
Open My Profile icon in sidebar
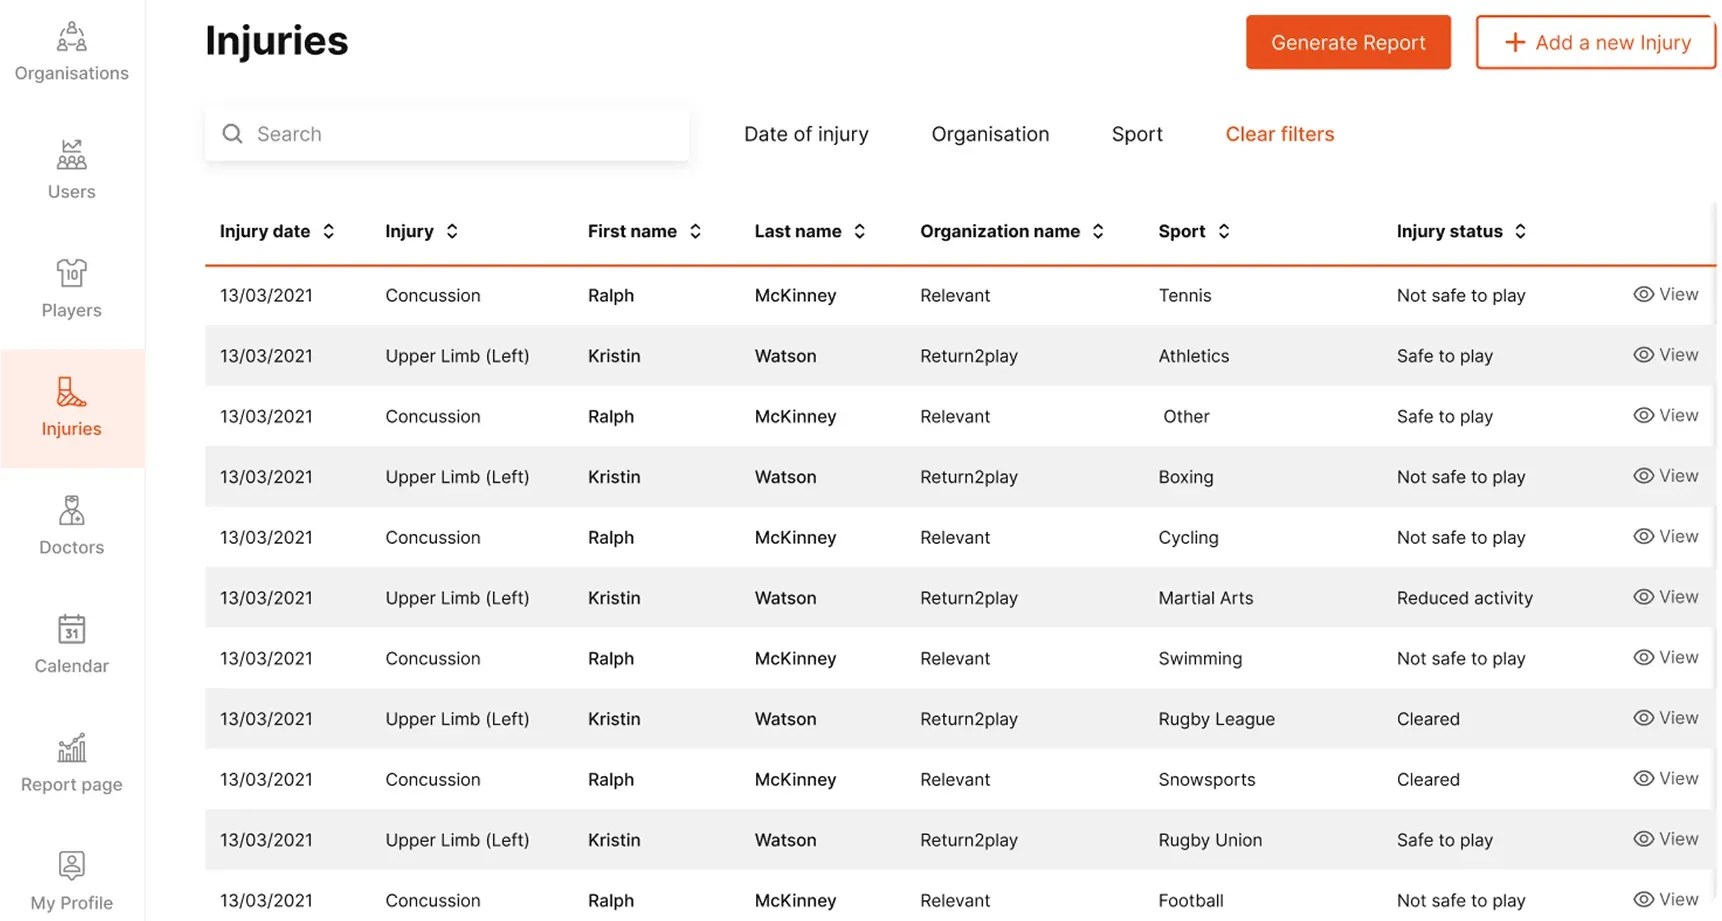coord(71,866)
